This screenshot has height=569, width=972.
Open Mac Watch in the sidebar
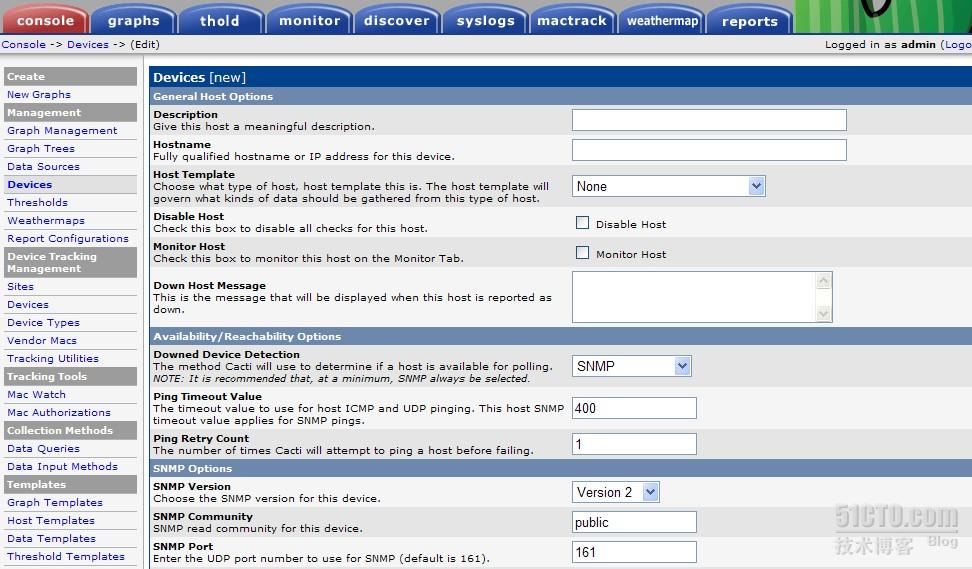coord(36,394)
